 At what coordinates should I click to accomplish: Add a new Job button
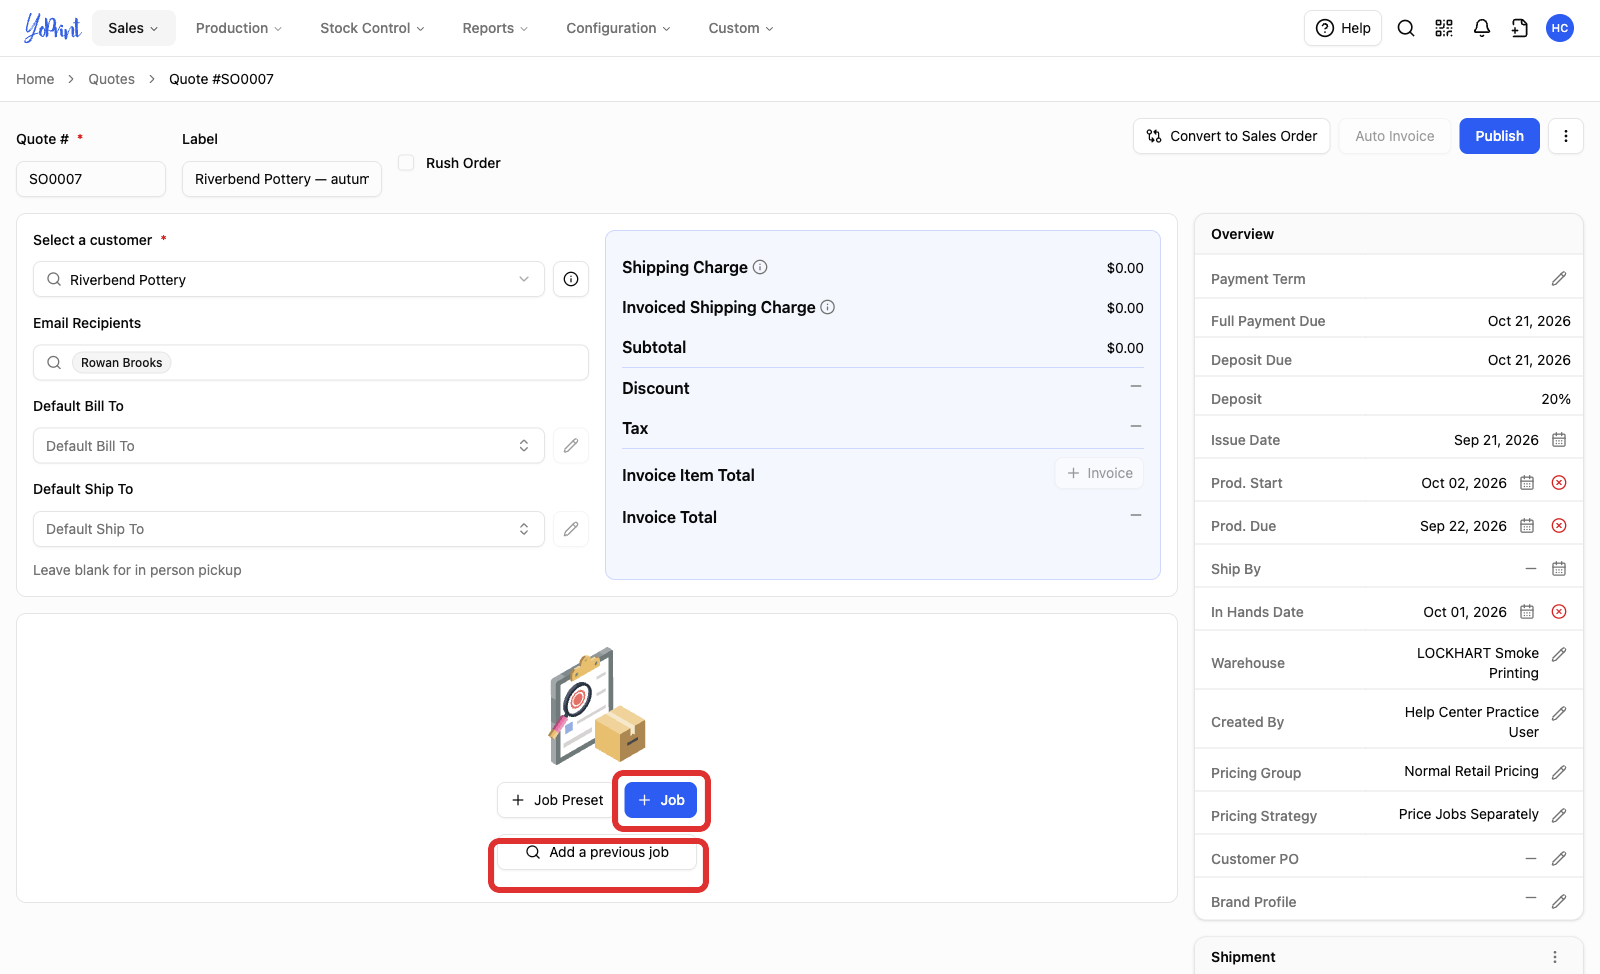pyautogui.click(x=661, y=800)
